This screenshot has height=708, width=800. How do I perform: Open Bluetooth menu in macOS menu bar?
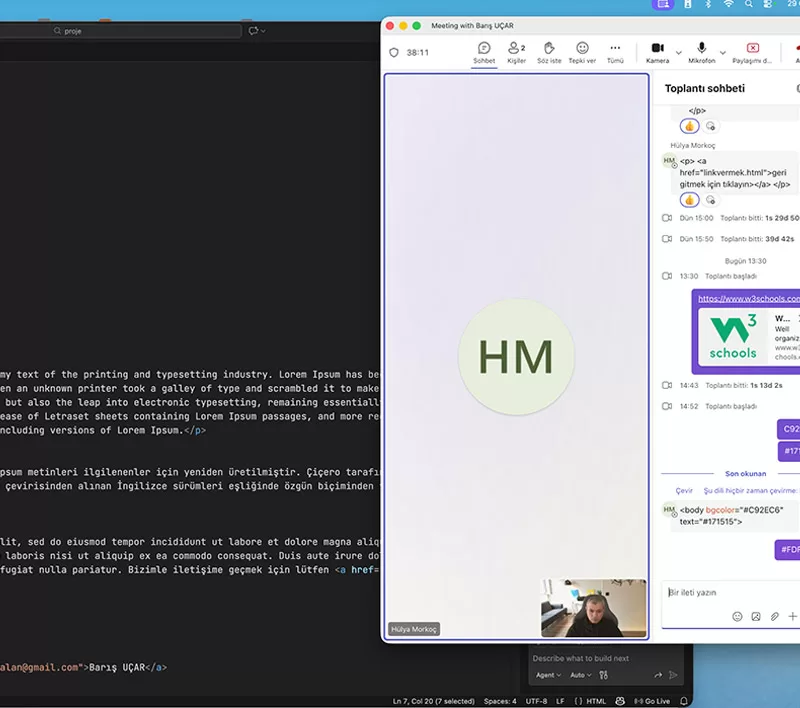[708, 4]
